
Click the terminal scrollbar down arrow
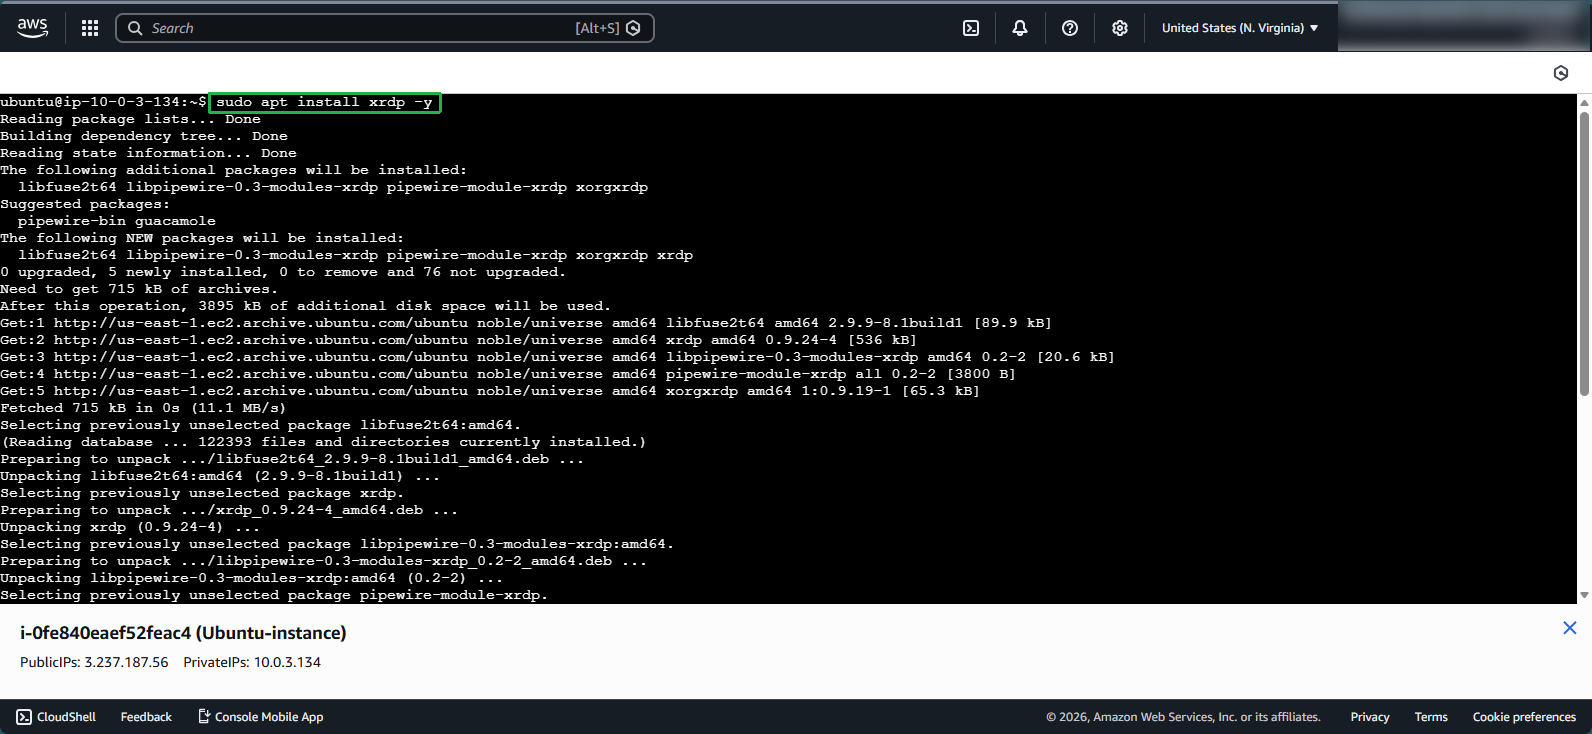[x=1584, y=595]
